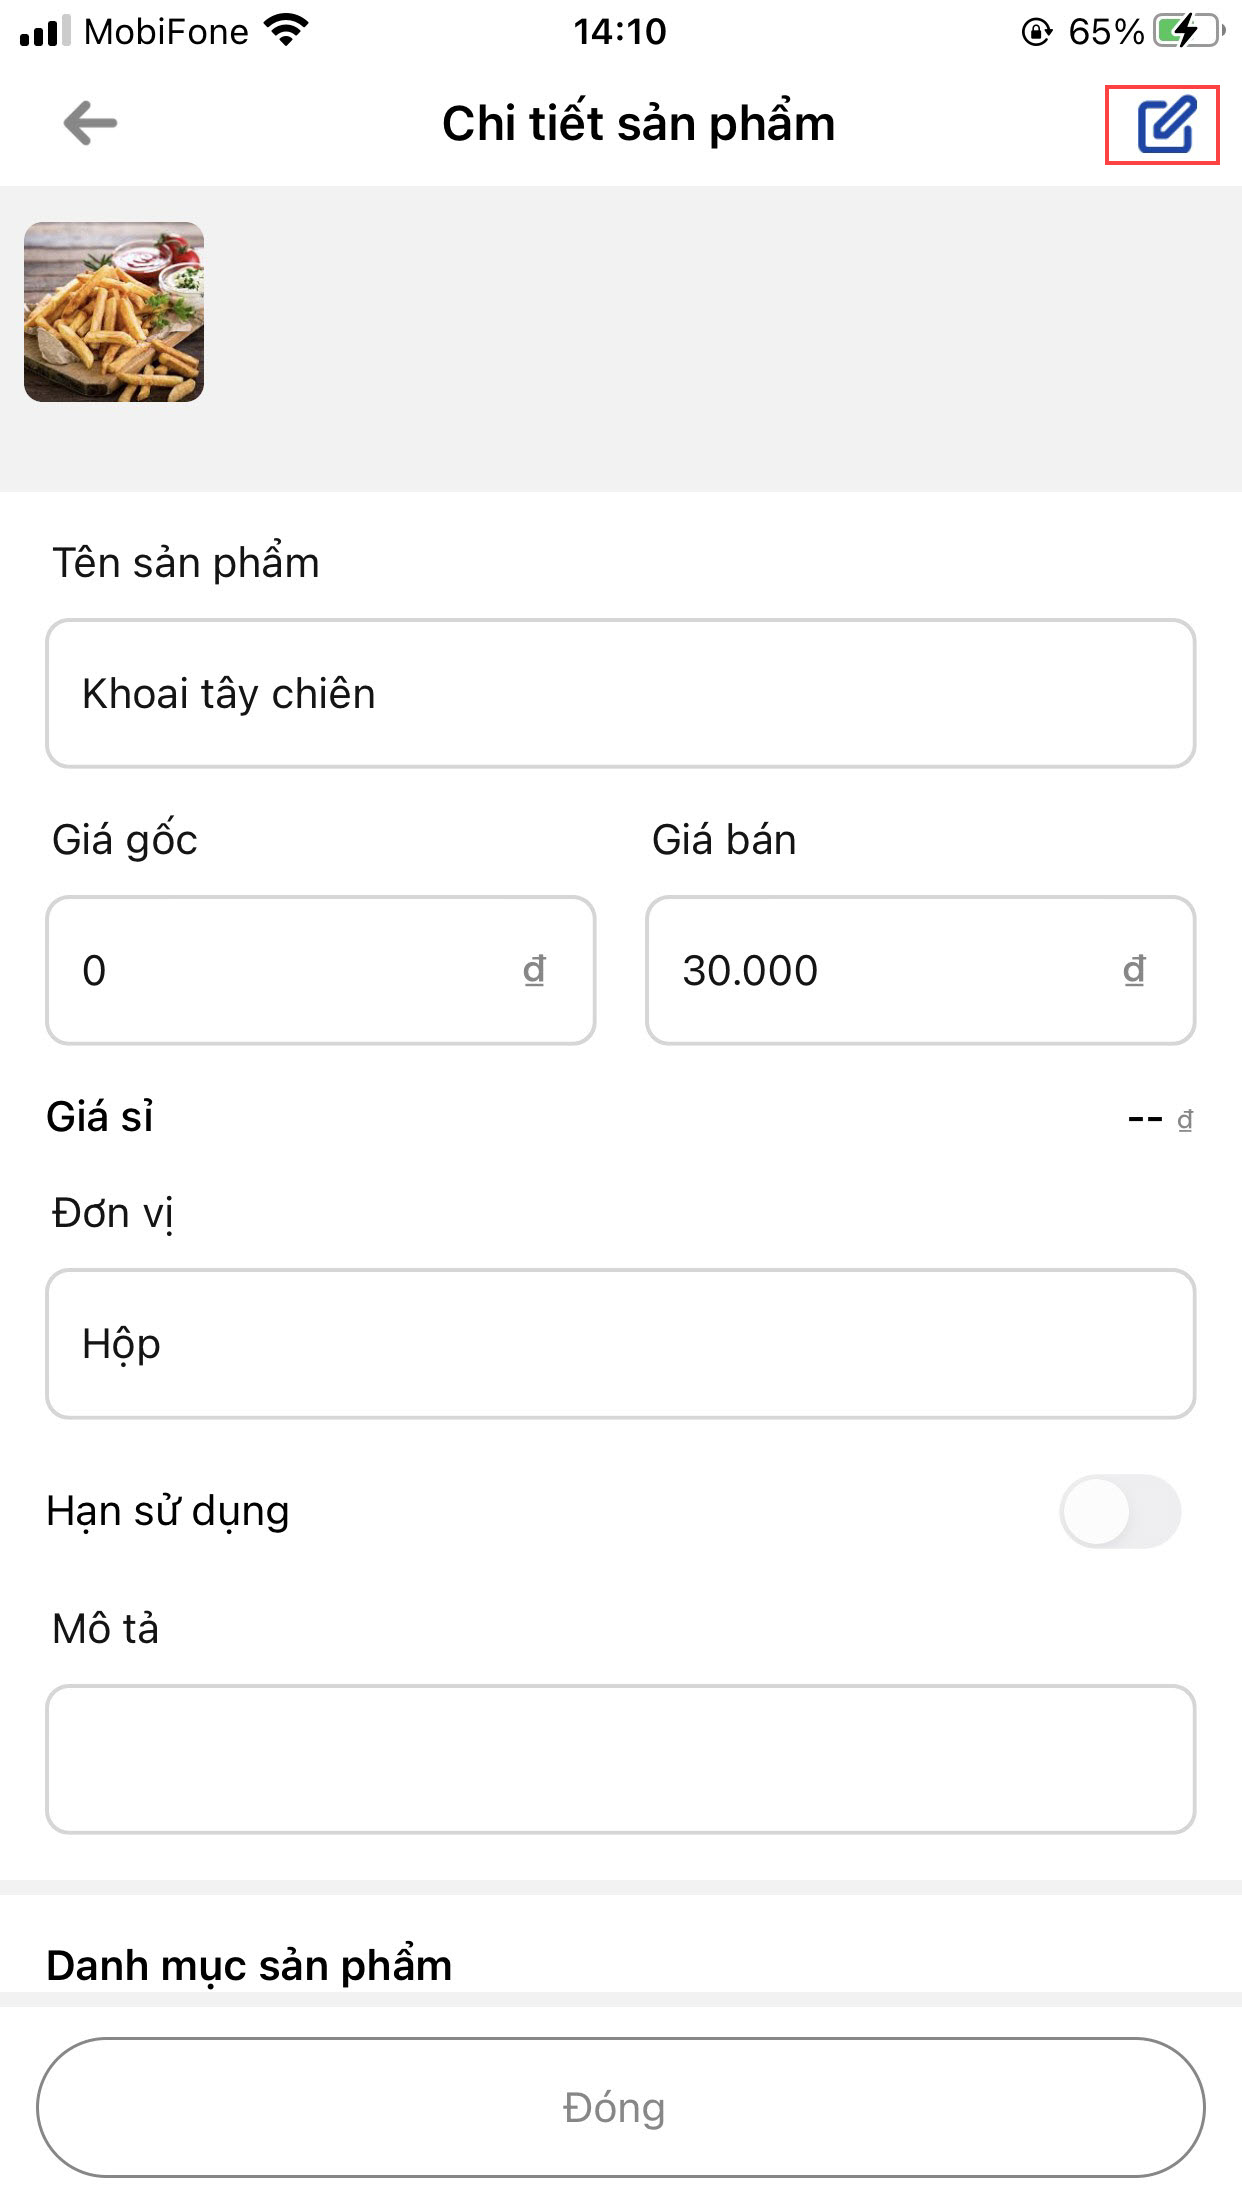Tap the French fries product thumbnail

[x=114, y=312]
